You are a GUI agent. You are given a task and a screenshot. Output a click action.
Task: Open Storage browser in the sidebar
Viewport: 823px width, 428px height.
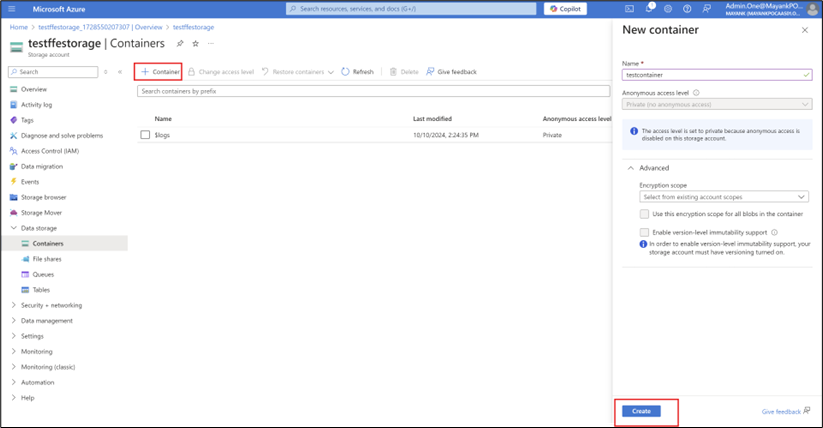click(43, 197)
